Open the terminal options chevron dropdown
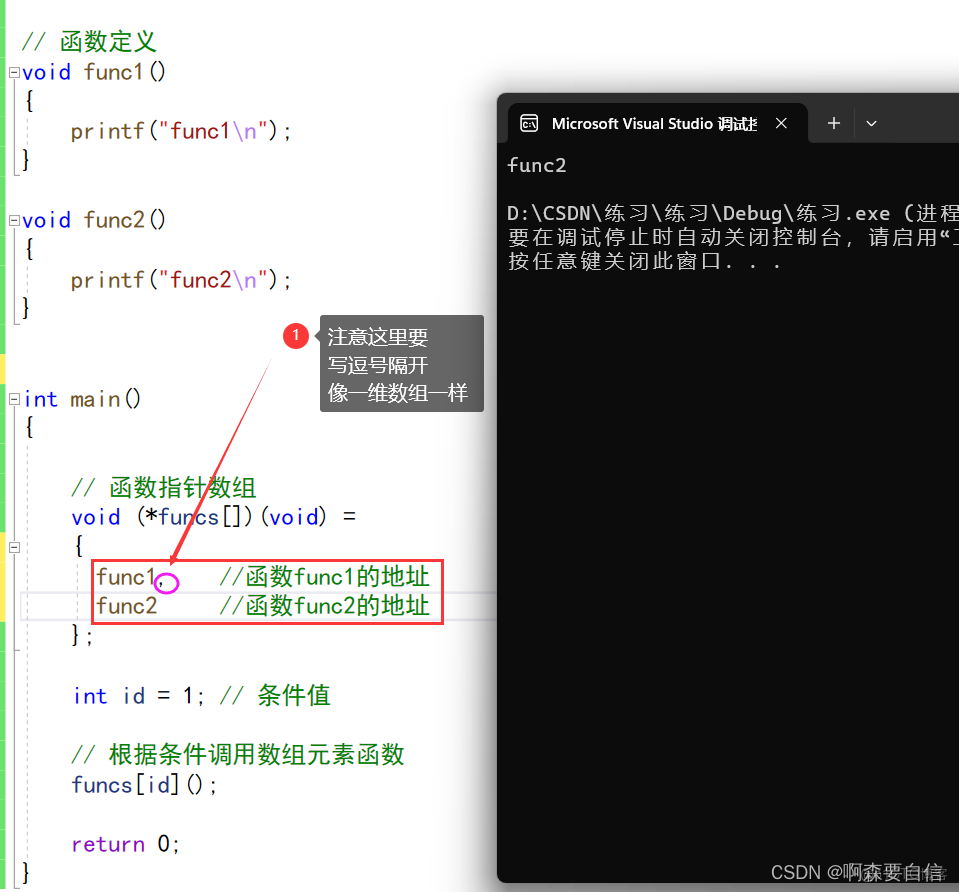Viewport: 959px width, 892px height. point(871,123)
